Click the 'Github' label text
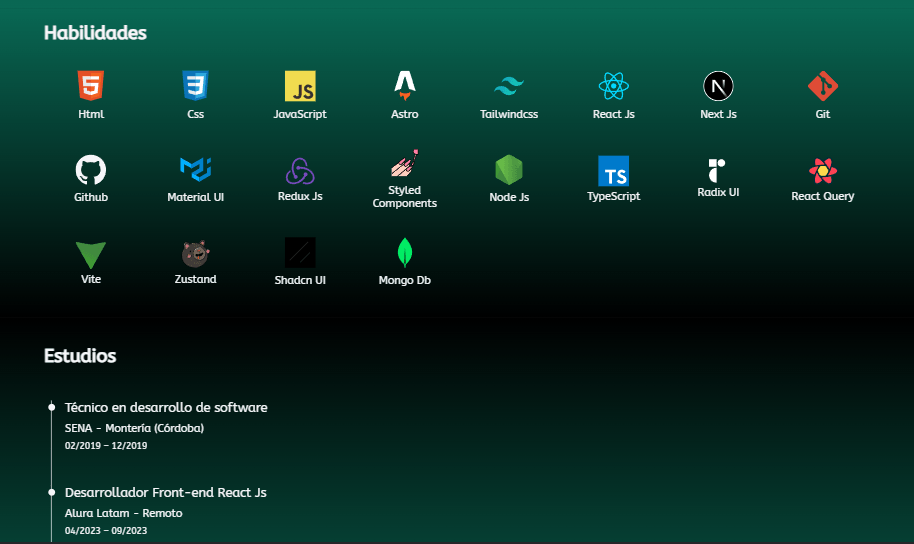Image resolution: width=914 pixels, height=544 pixels. point(91,197)
